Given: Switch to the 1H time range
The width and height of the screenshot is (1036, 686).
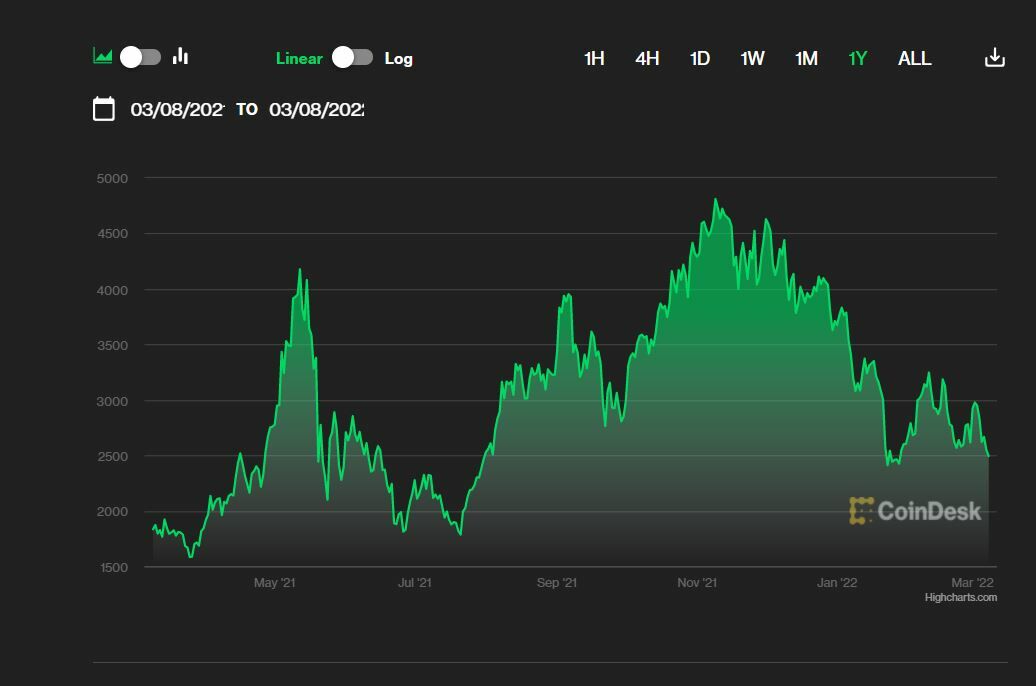Looking at the screenshot, I should (594, 58).
